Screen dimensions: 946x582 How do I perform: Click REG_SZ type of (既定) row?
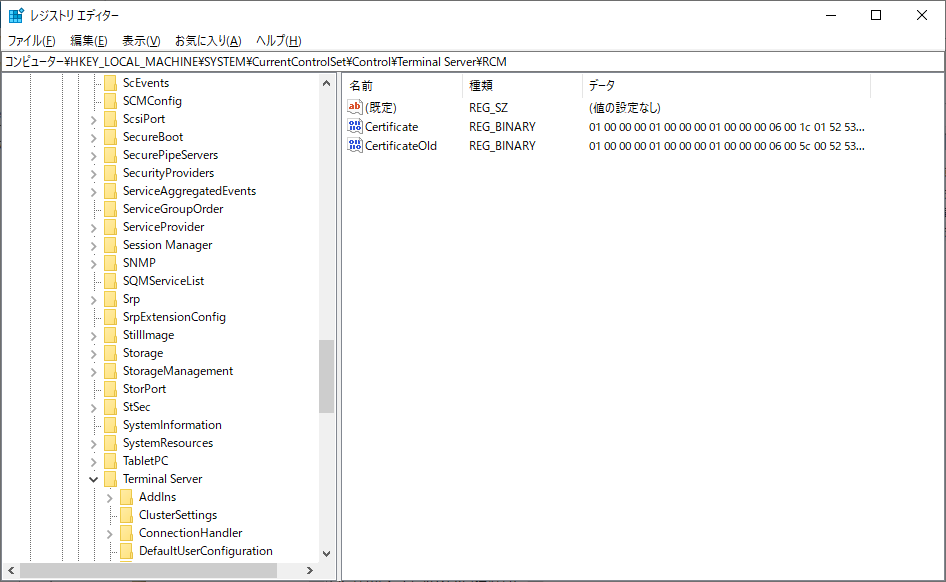click(489, 107)
